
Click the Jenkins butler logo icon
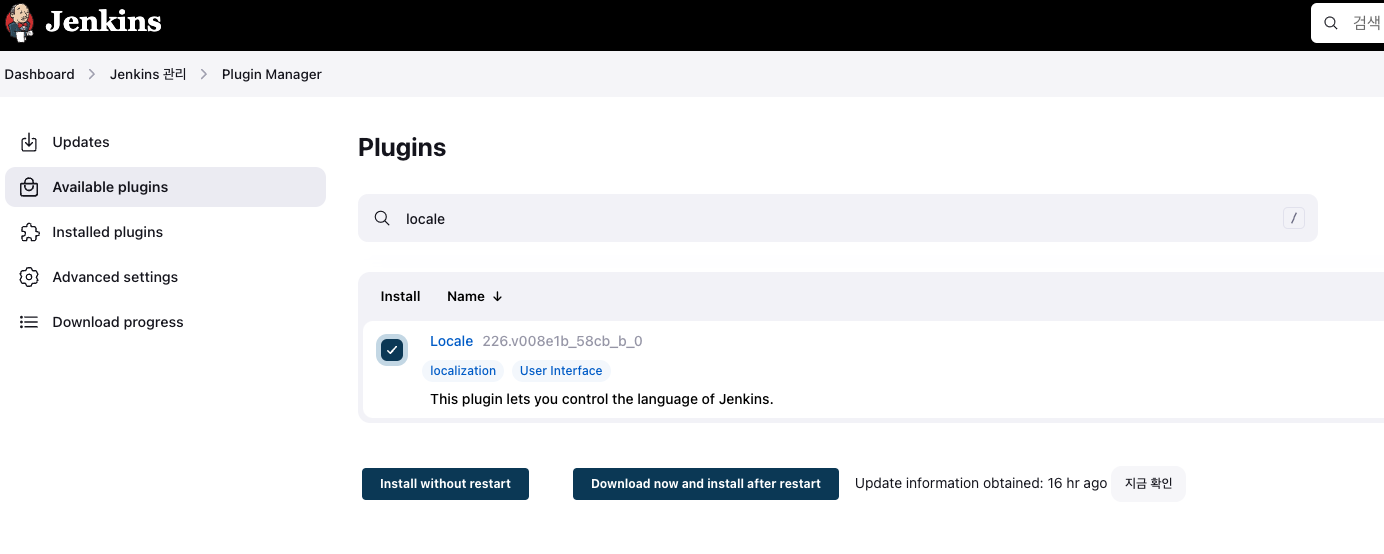(x=19, y=22)
